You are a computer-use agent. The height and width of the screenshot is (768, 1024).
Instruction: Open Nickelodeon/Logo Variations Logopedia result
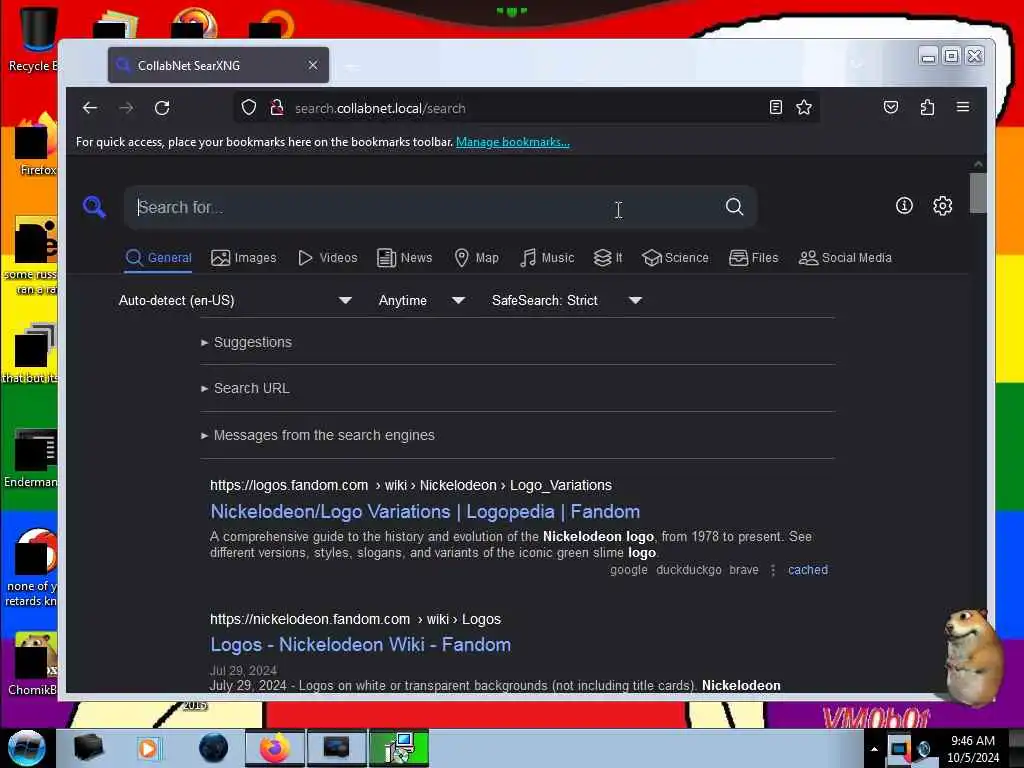pos(425,511)
